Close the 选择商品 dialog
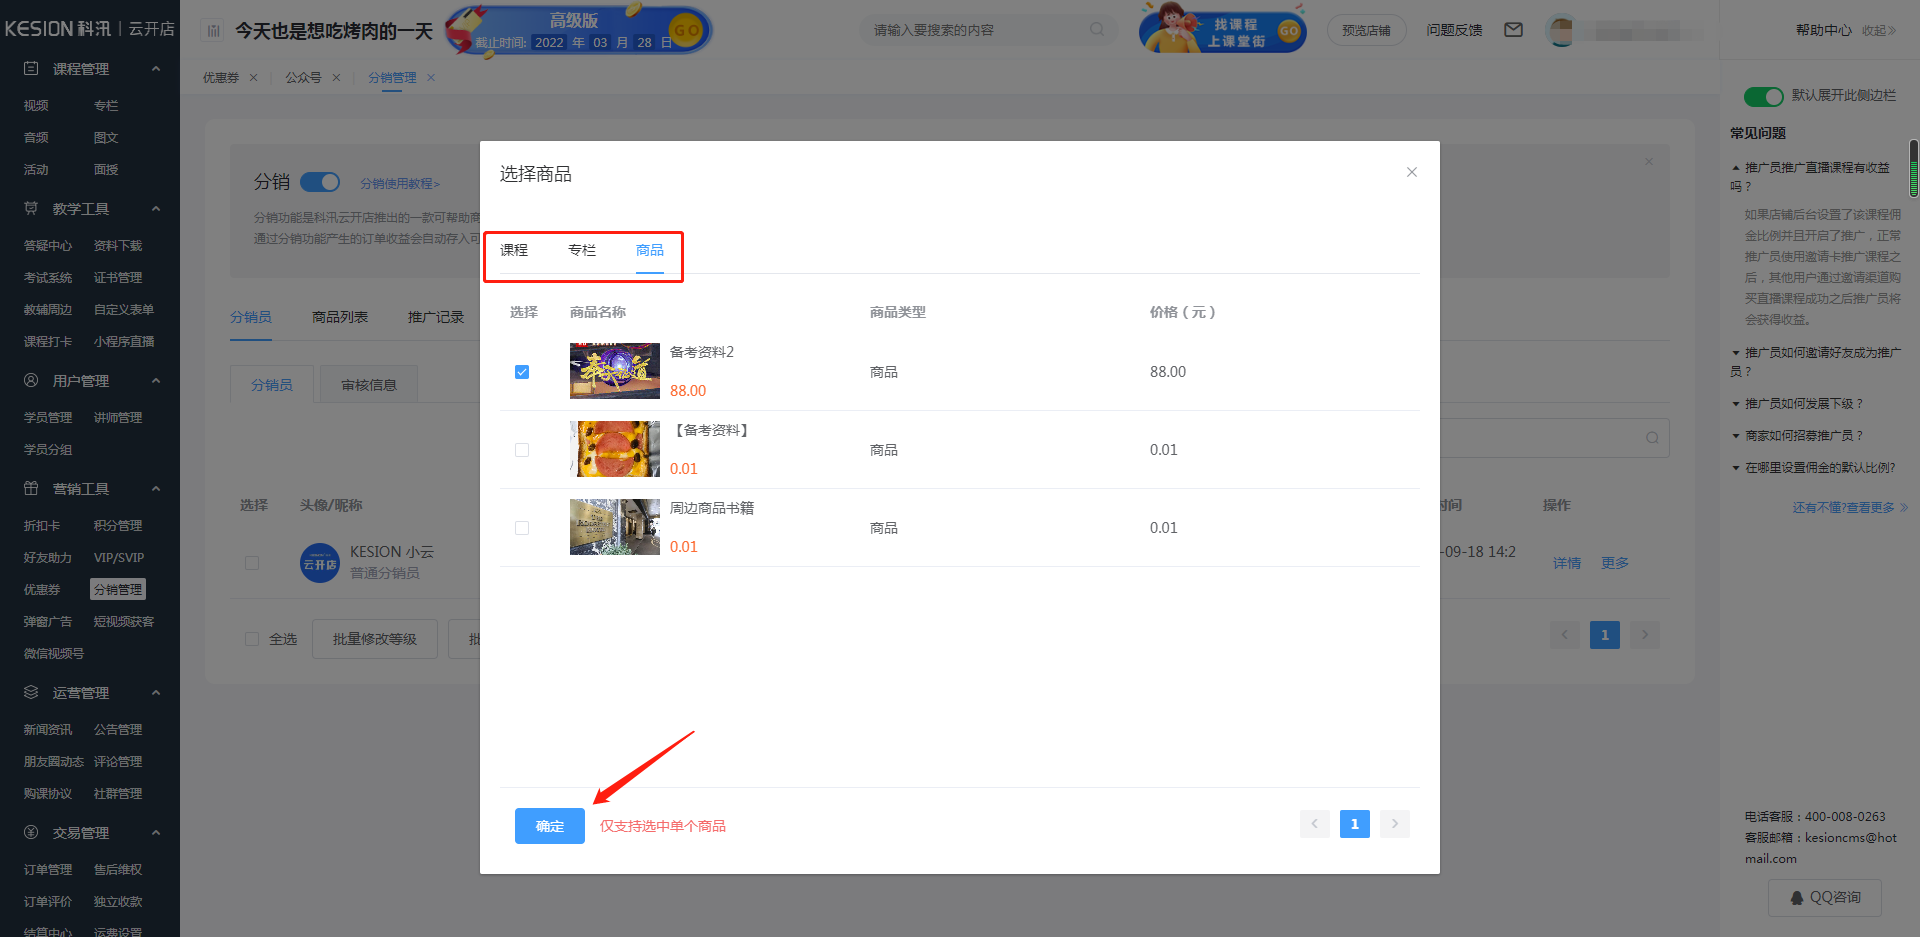 tap(1412, 172)
